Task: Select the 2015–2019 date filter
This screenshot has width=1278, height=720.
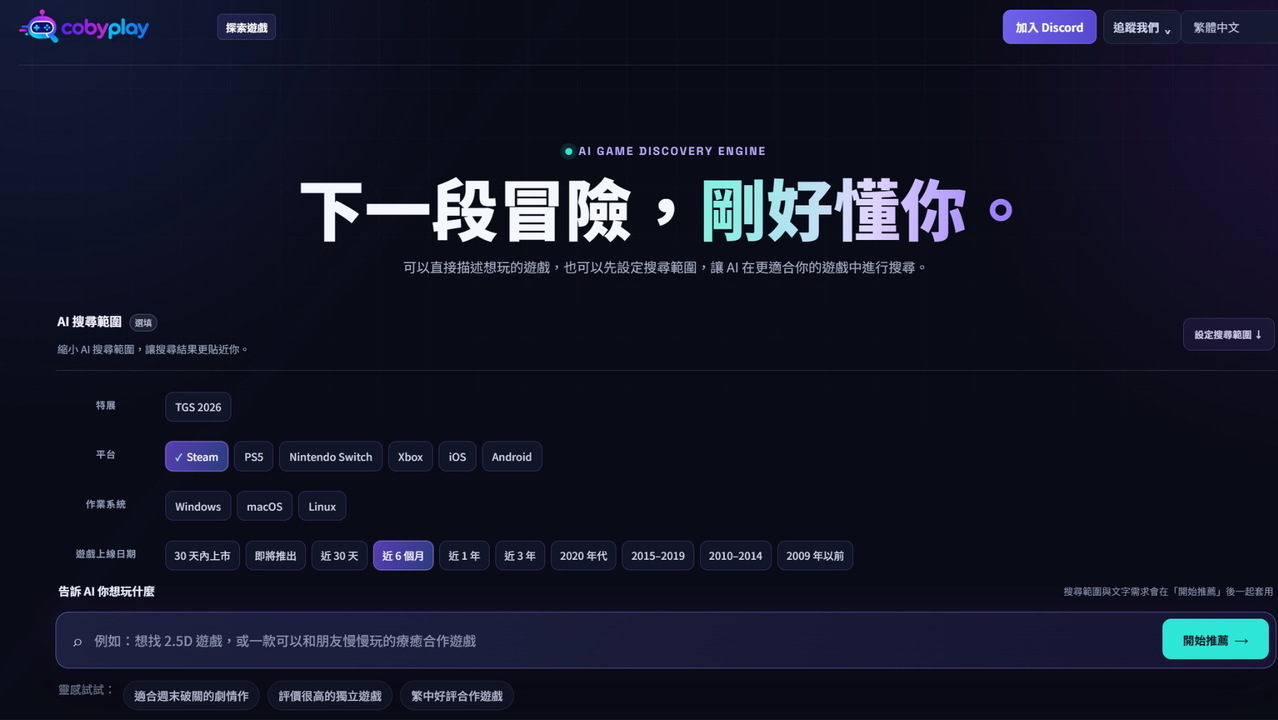Action: tap(658, 555)
